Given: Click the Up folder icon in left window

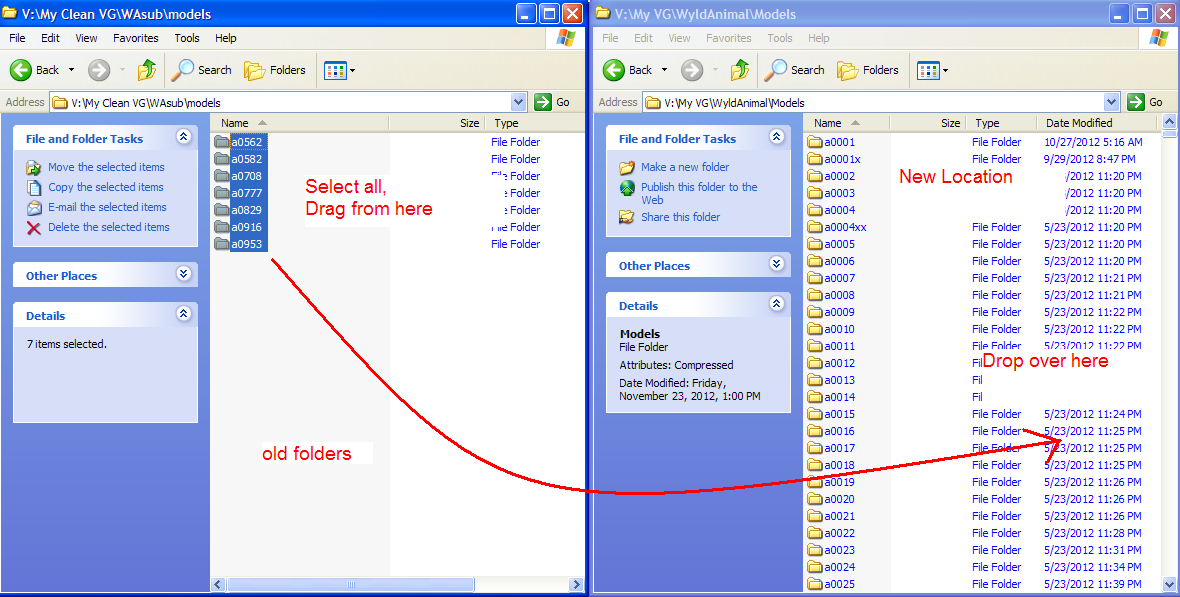Looking at the screenshot, I should 147,70.
